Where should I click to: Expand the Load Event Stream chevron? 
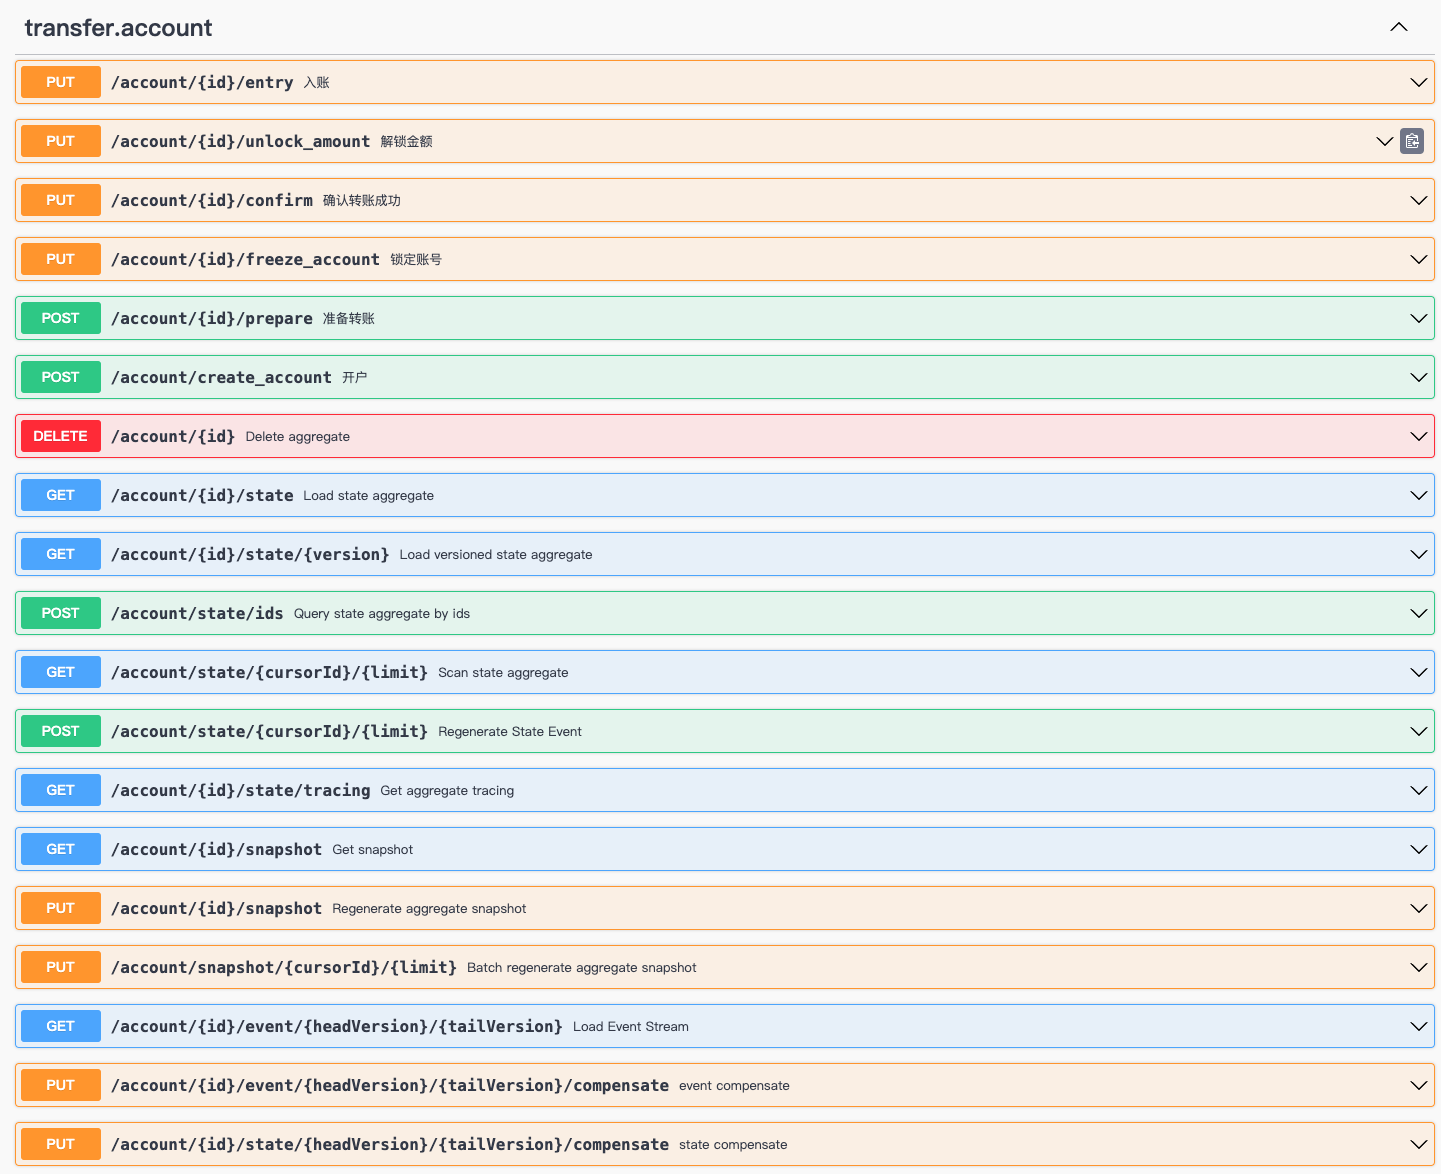tap(1417, 1026)
